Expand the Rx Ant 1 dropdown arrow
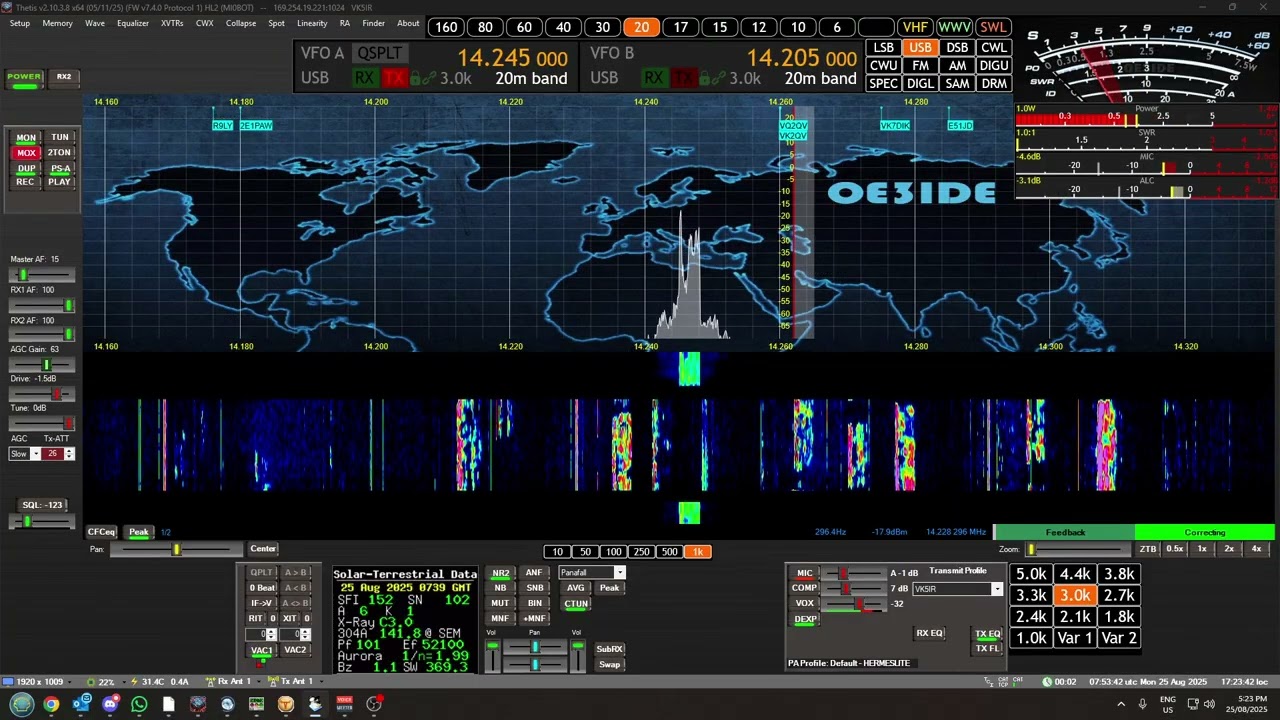Viewport: 1280px width, 720px height. 258,681
